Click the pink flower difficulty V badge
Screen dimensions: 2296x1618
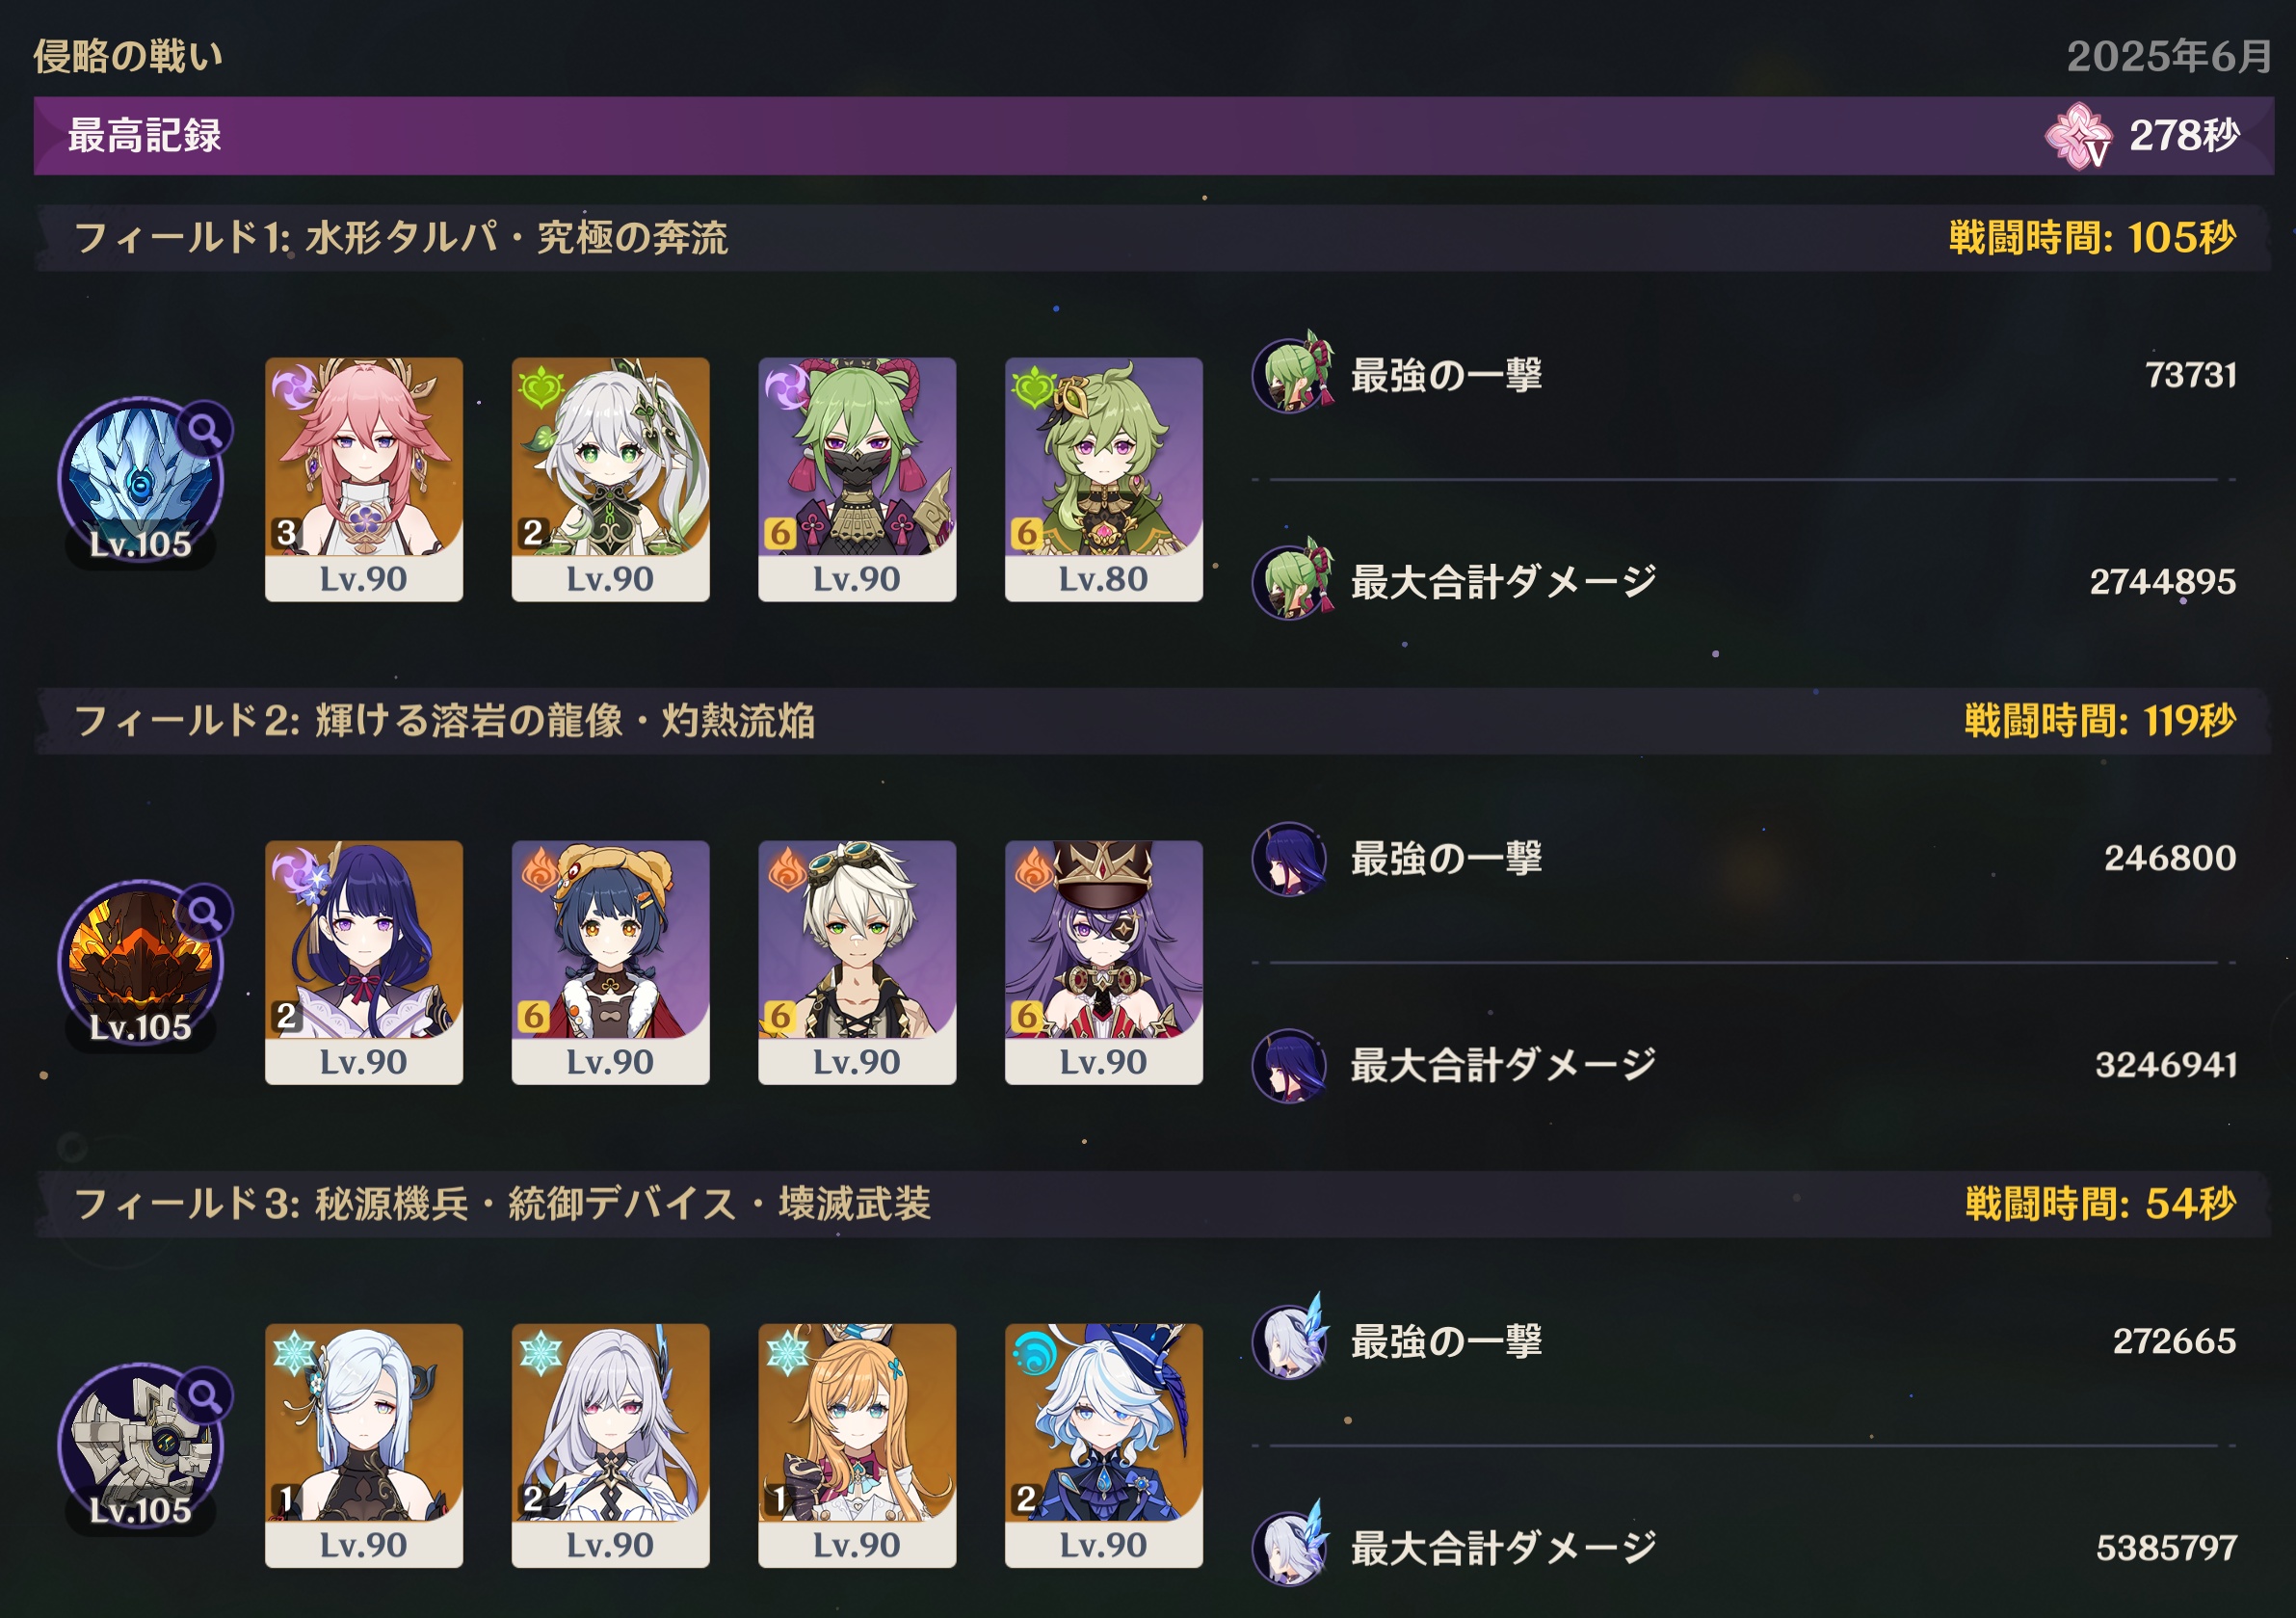[2078, 136]
